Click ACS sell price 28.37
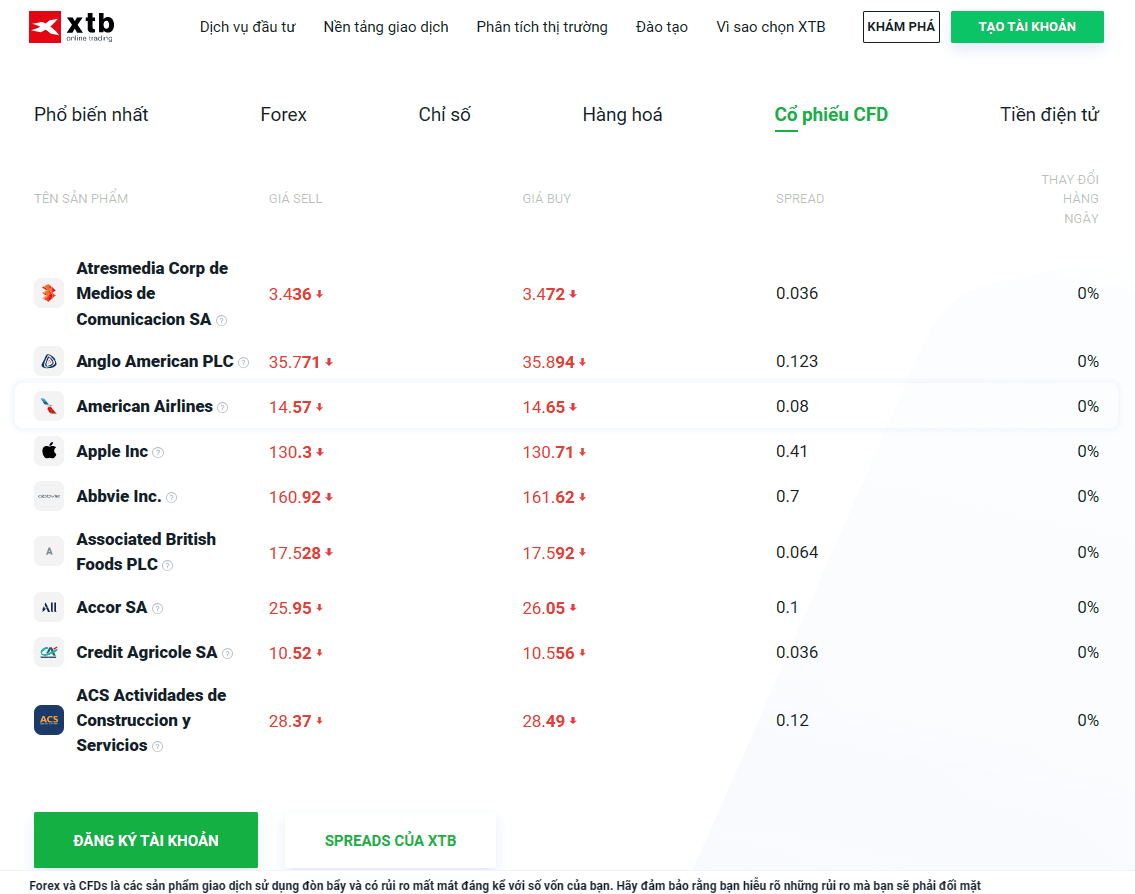Image resolution: width=1135 pixels, height=894 pixels. (290, 721)
